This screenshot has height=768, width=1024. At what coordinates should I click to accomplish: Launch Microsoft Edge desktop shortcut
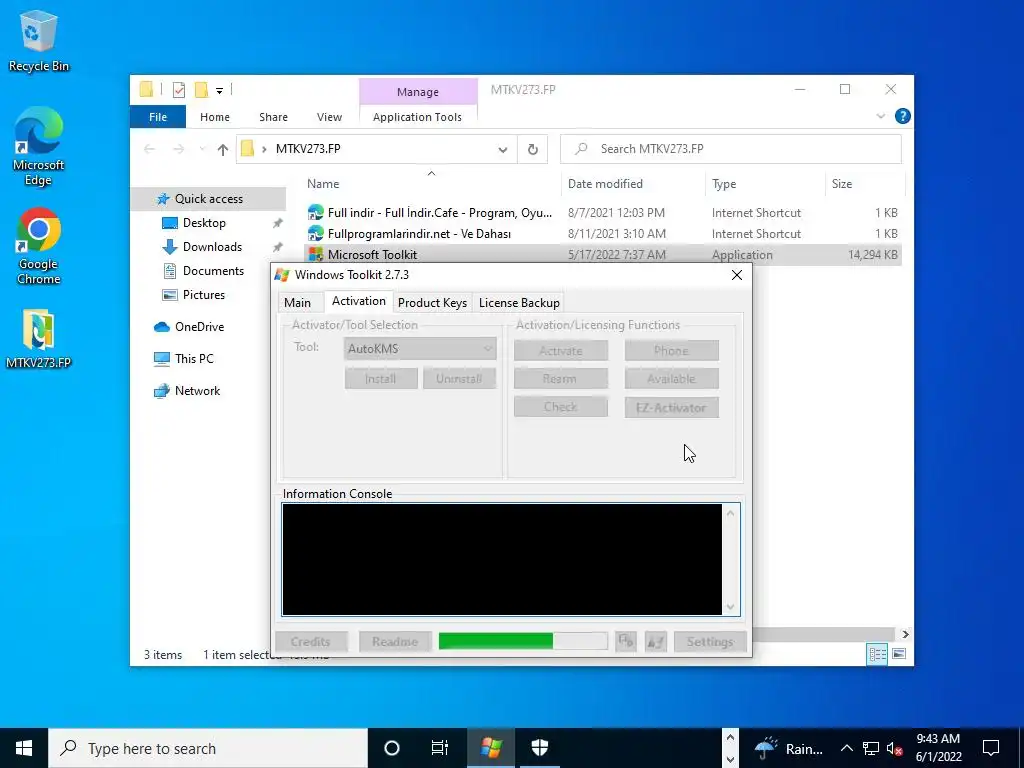tap(39, 146)
